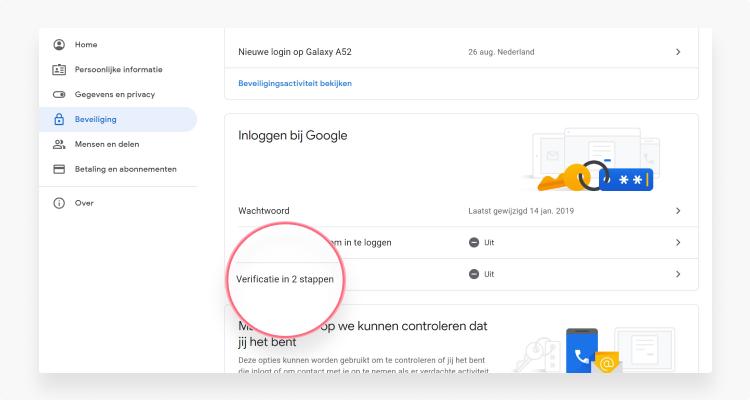
Task: Open Nieuwe login op Galaxy A52 entry
Action: 461,52
